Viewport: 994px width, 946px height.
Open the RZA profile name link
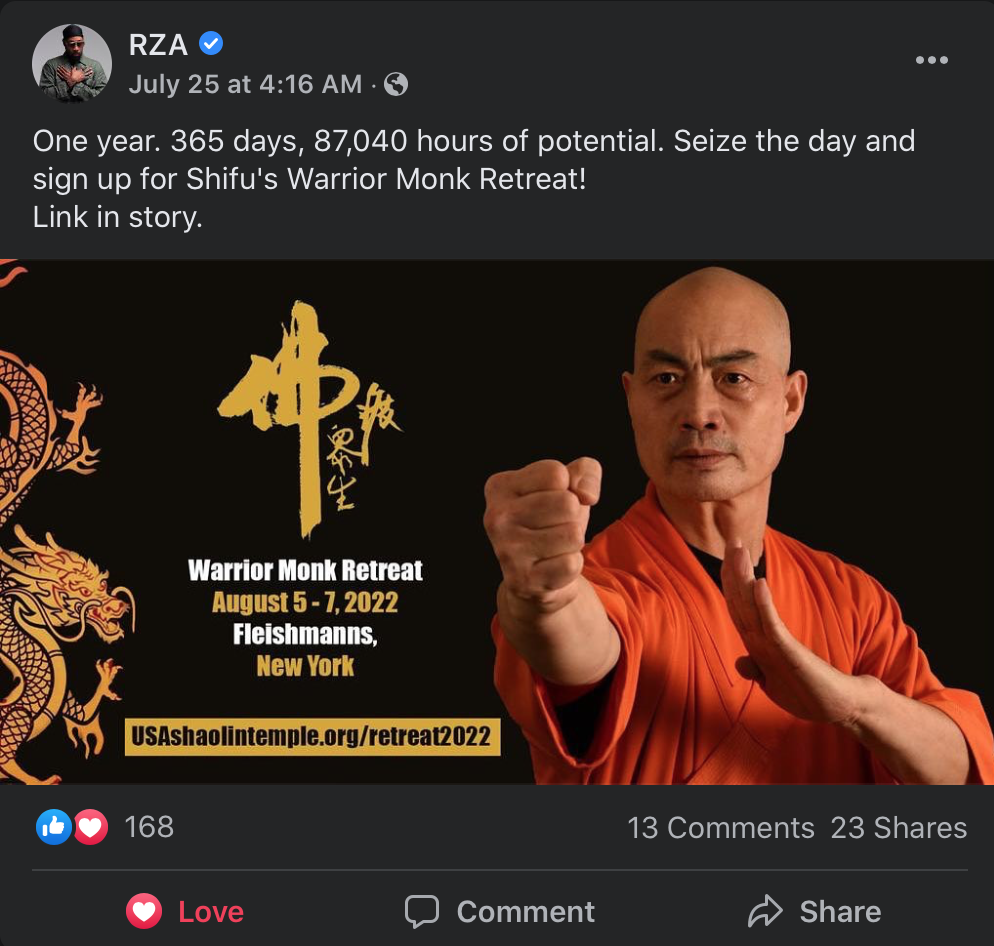click(158, 44)
